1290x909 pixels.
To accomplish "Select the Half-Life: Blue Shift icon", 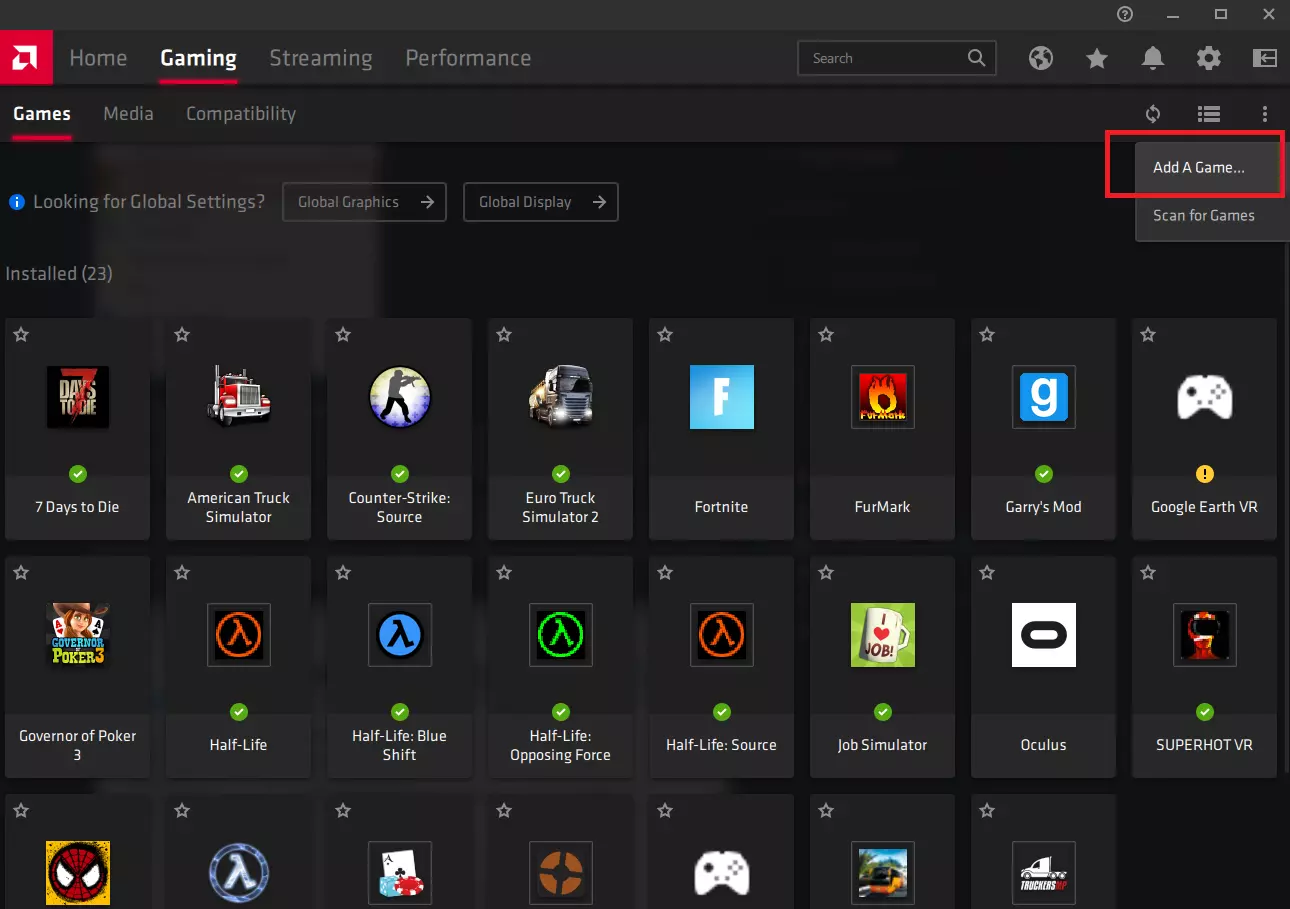I will [x=399, y=635].
